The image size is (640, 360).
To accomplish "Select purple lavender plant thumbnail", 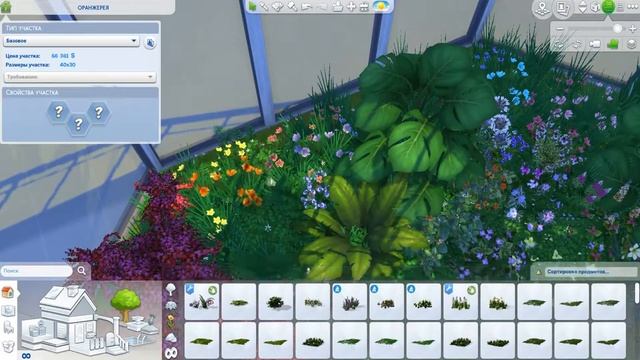I will tap(349, 302).
